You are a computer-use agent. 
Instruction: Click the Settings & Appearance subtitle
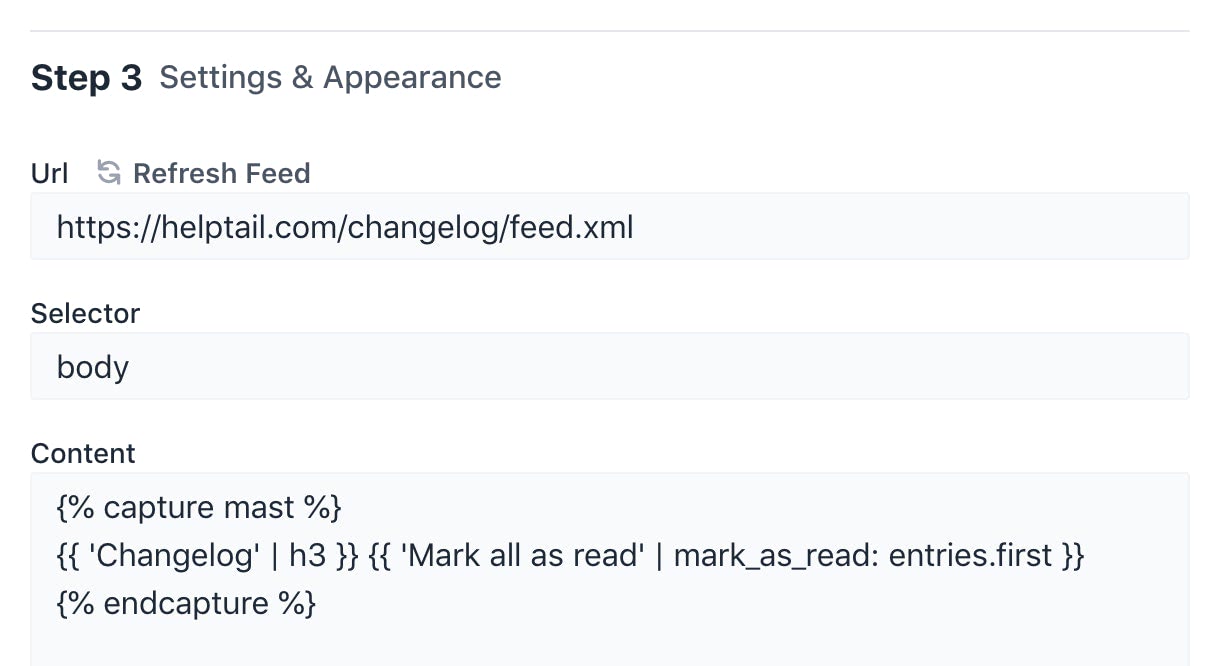point(330,78)
